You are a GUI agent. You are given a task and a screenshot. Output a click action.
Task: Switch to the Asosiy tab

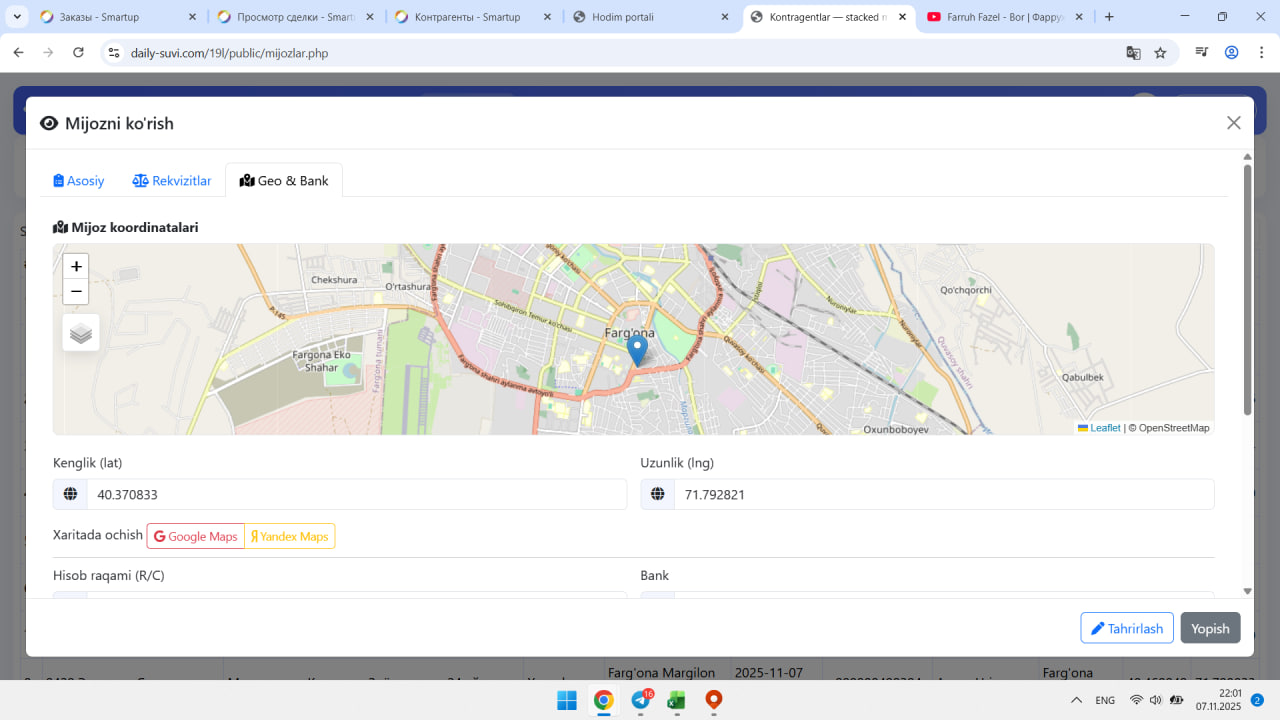click(x=79, y=181)
